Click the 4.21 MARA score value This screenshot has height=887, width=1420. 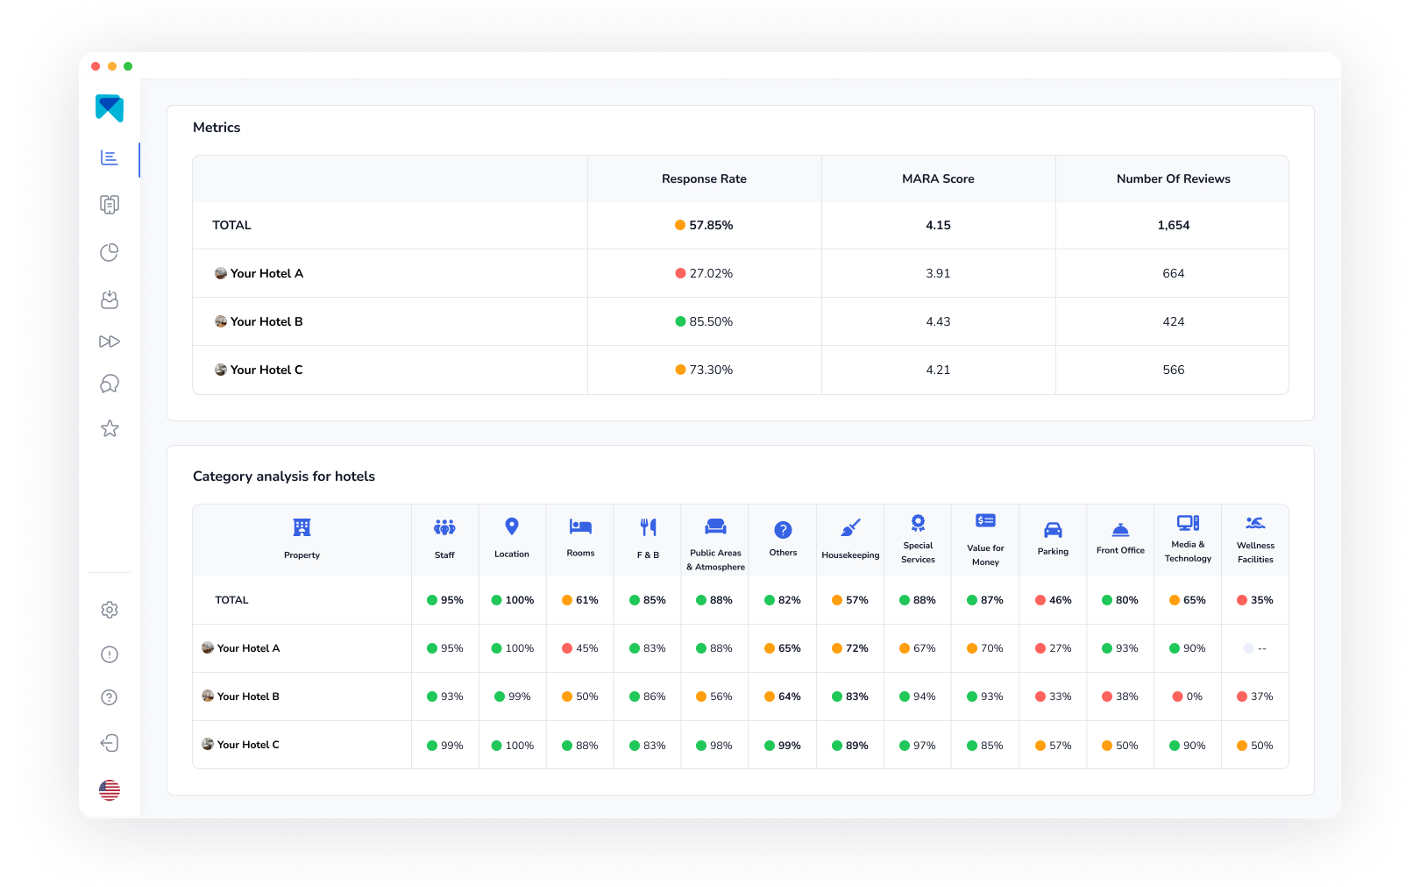point(938,370)
